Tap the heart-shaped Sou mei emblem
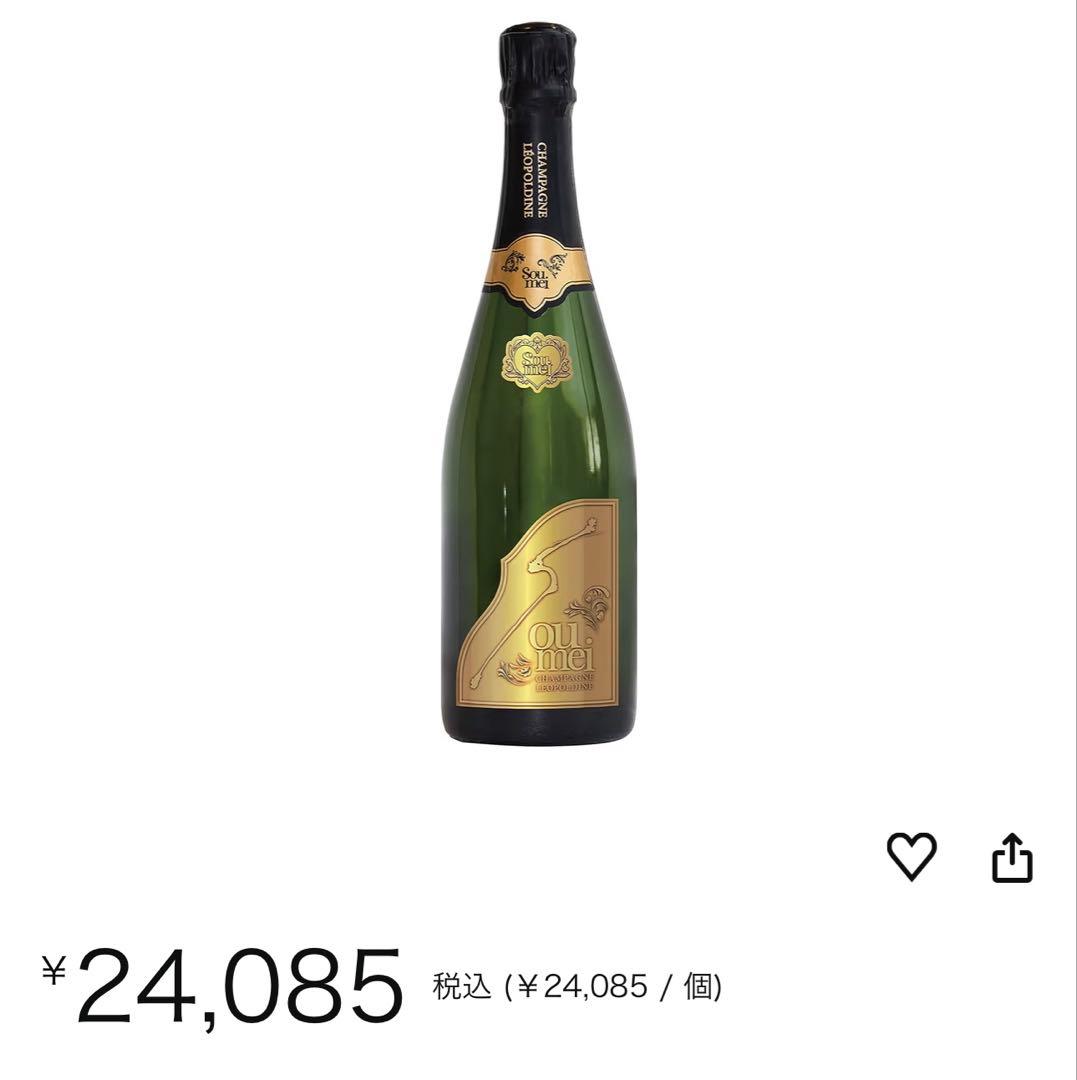This screenshot has width=1077, height=1080. pyautogui.click(x=537, y=360)
